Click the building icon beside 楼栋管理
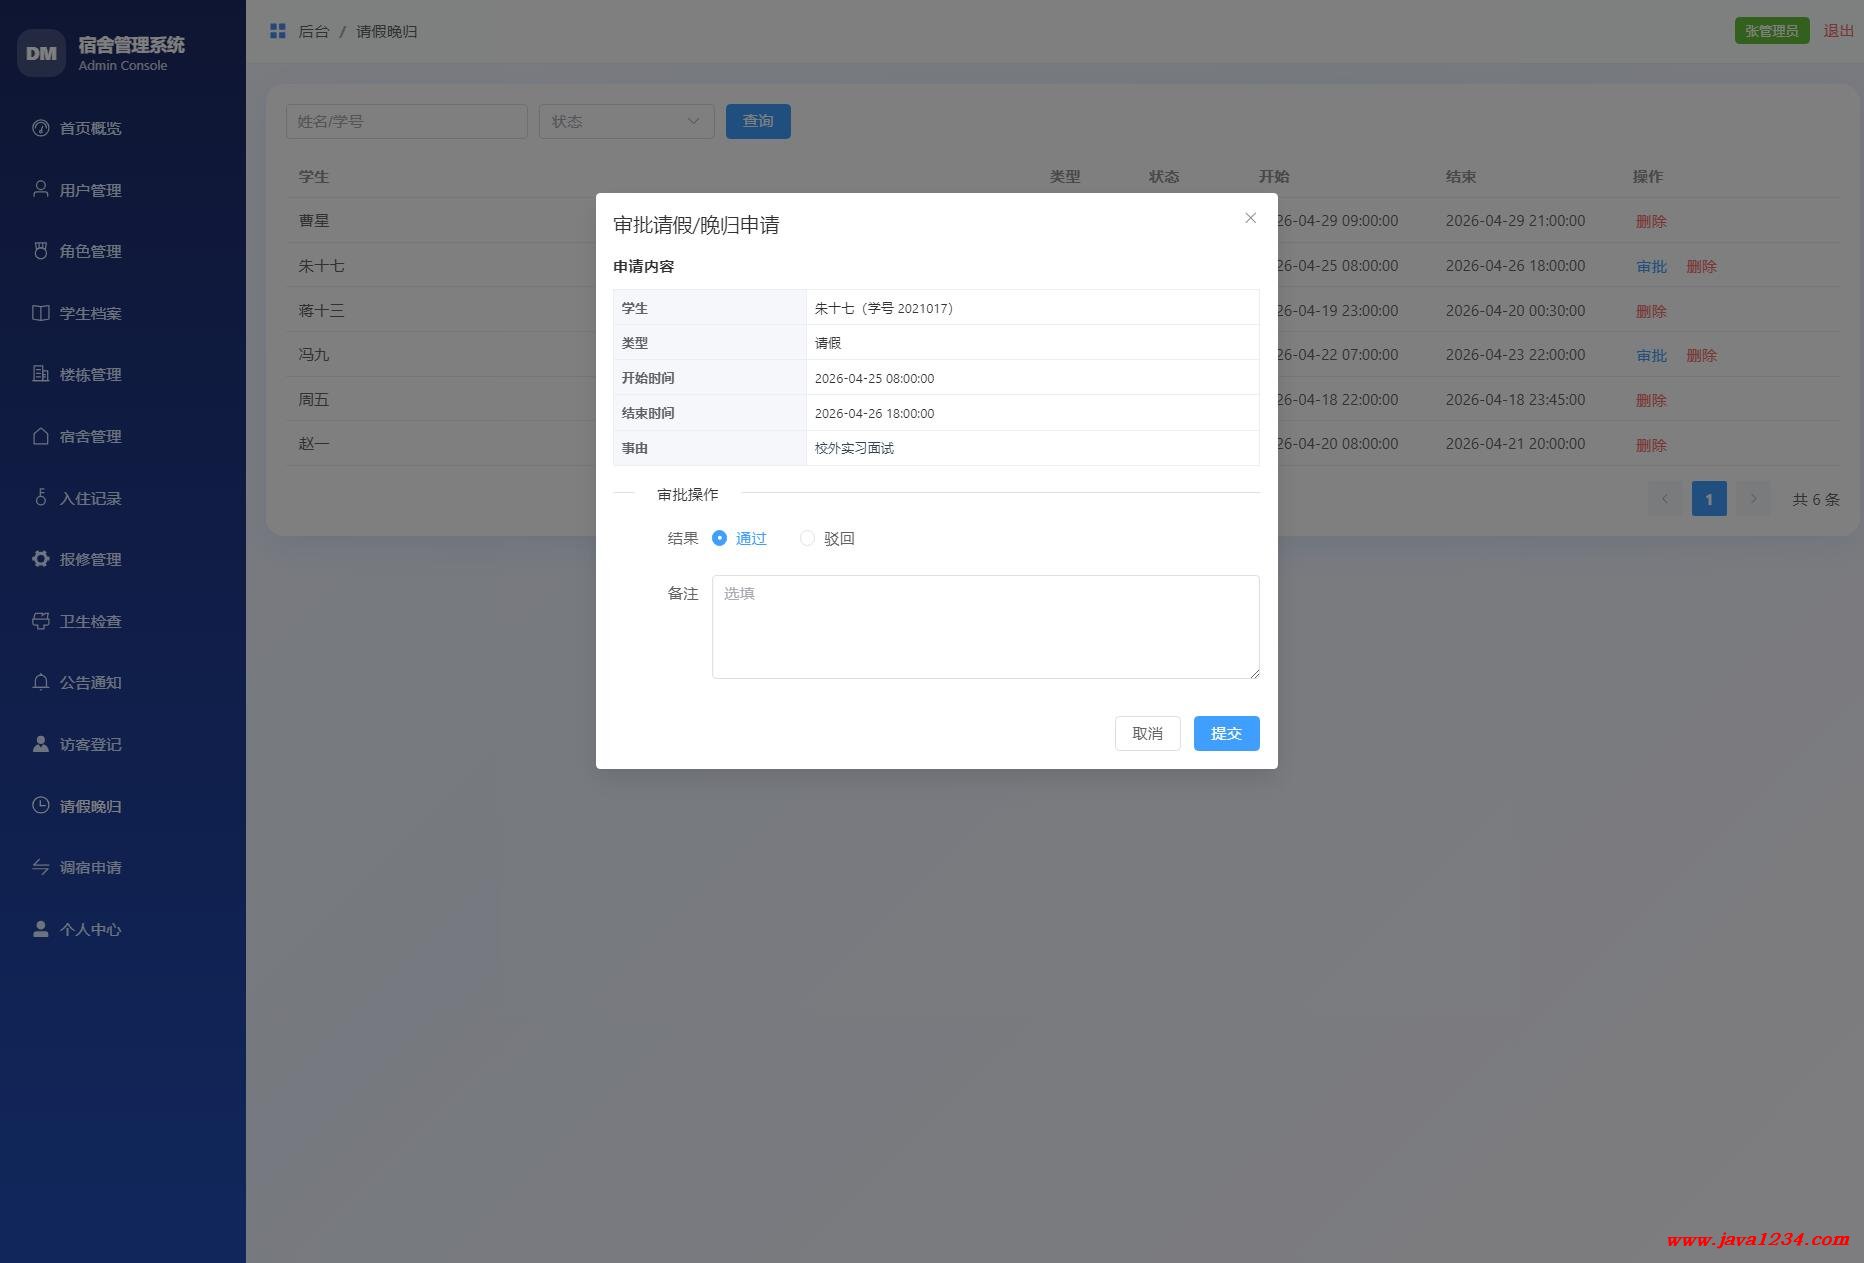 click(x=40, y=374)
